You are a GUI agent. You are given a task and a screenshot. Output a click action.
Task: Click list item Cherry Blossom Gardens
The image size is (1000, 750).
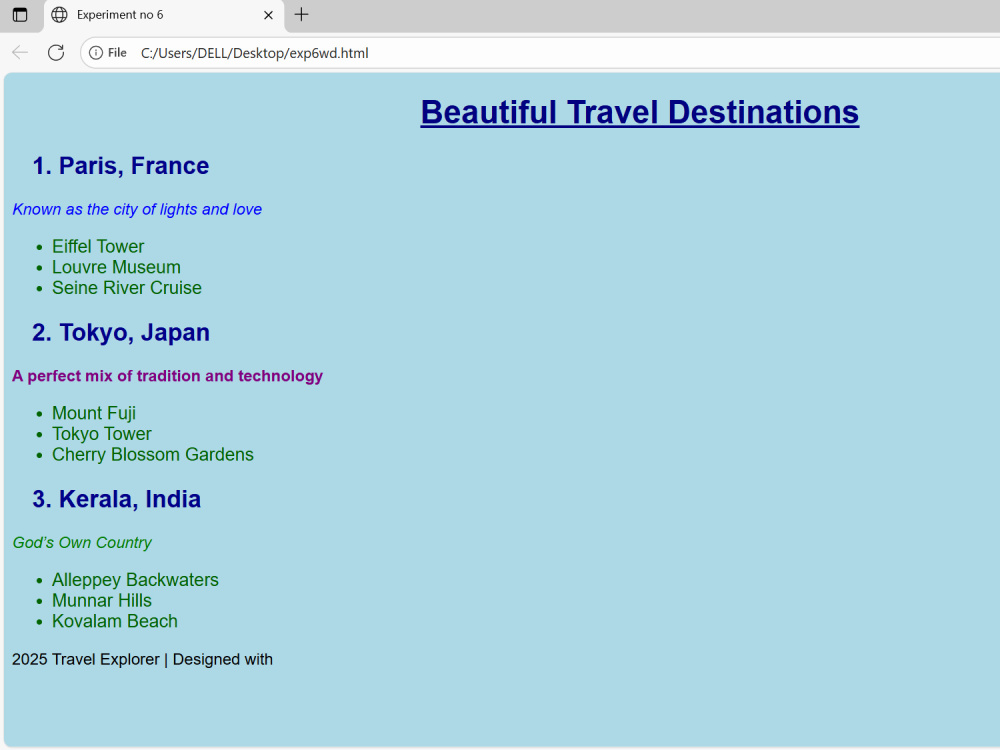[x=152, y=454]
